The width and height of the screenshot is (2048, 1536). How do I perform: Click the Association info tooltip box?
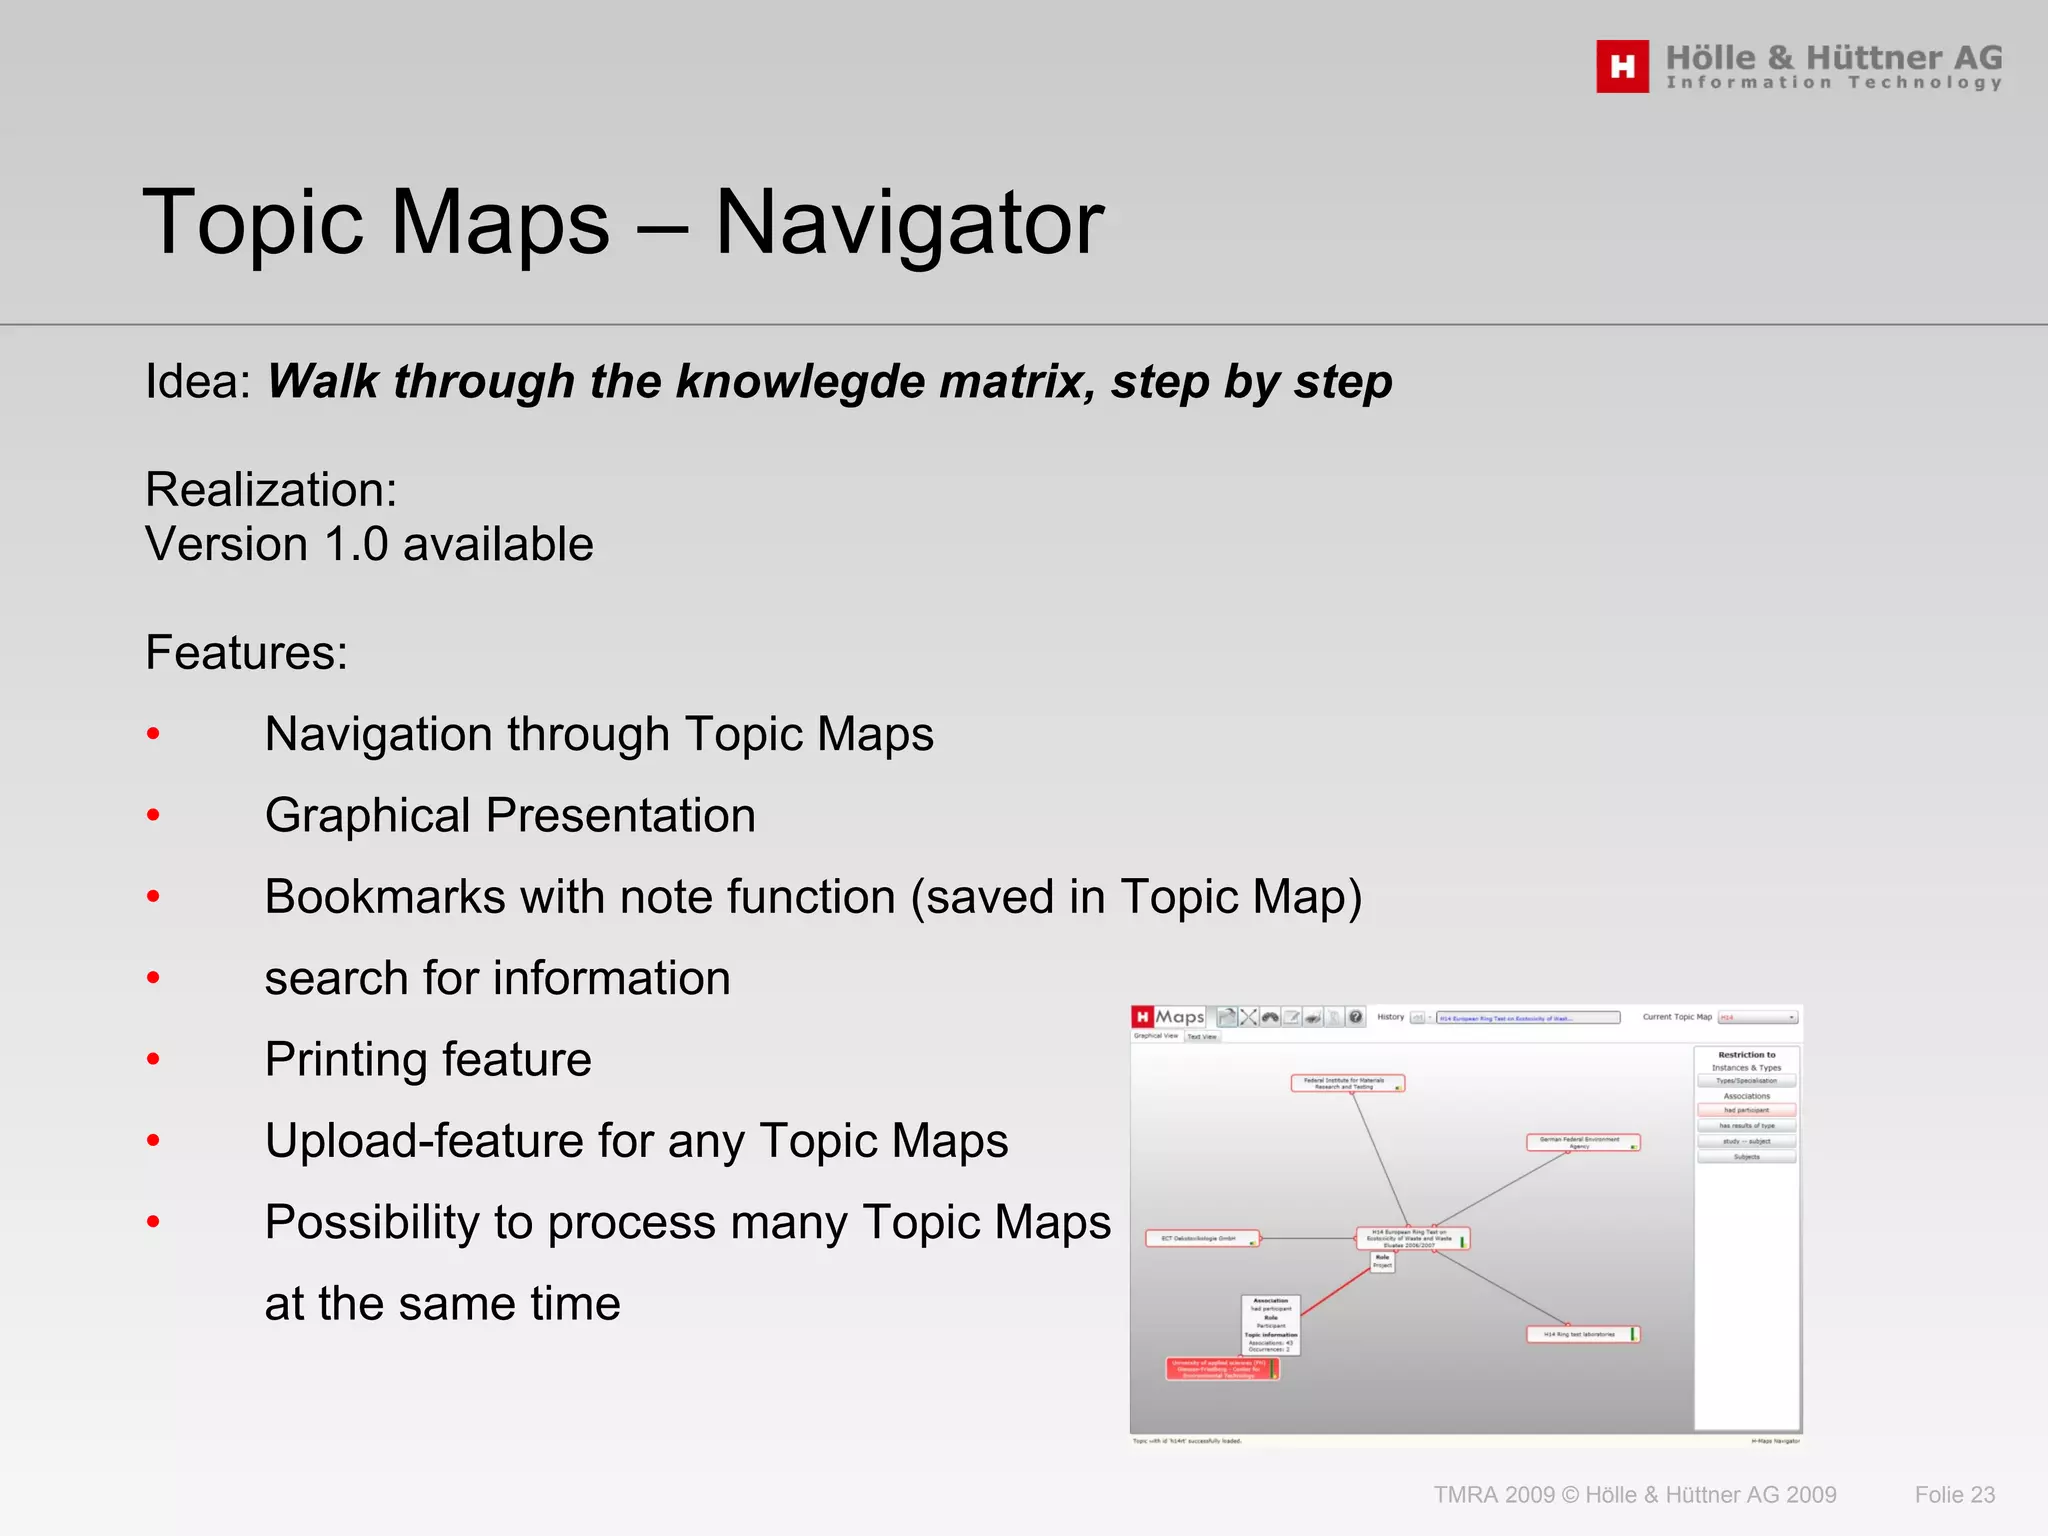click(1271, 1325)
